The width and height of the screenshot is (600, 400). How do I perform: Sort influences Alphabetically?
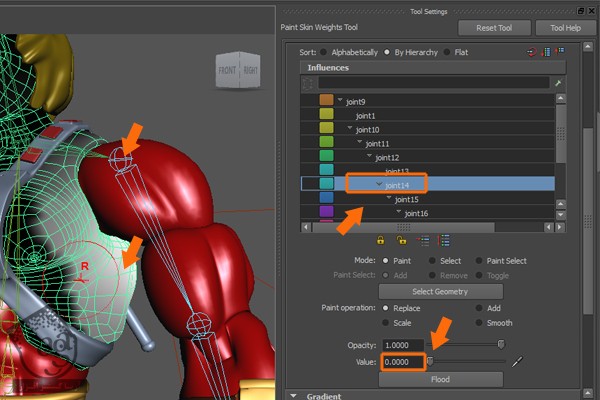tap(324, 52)
